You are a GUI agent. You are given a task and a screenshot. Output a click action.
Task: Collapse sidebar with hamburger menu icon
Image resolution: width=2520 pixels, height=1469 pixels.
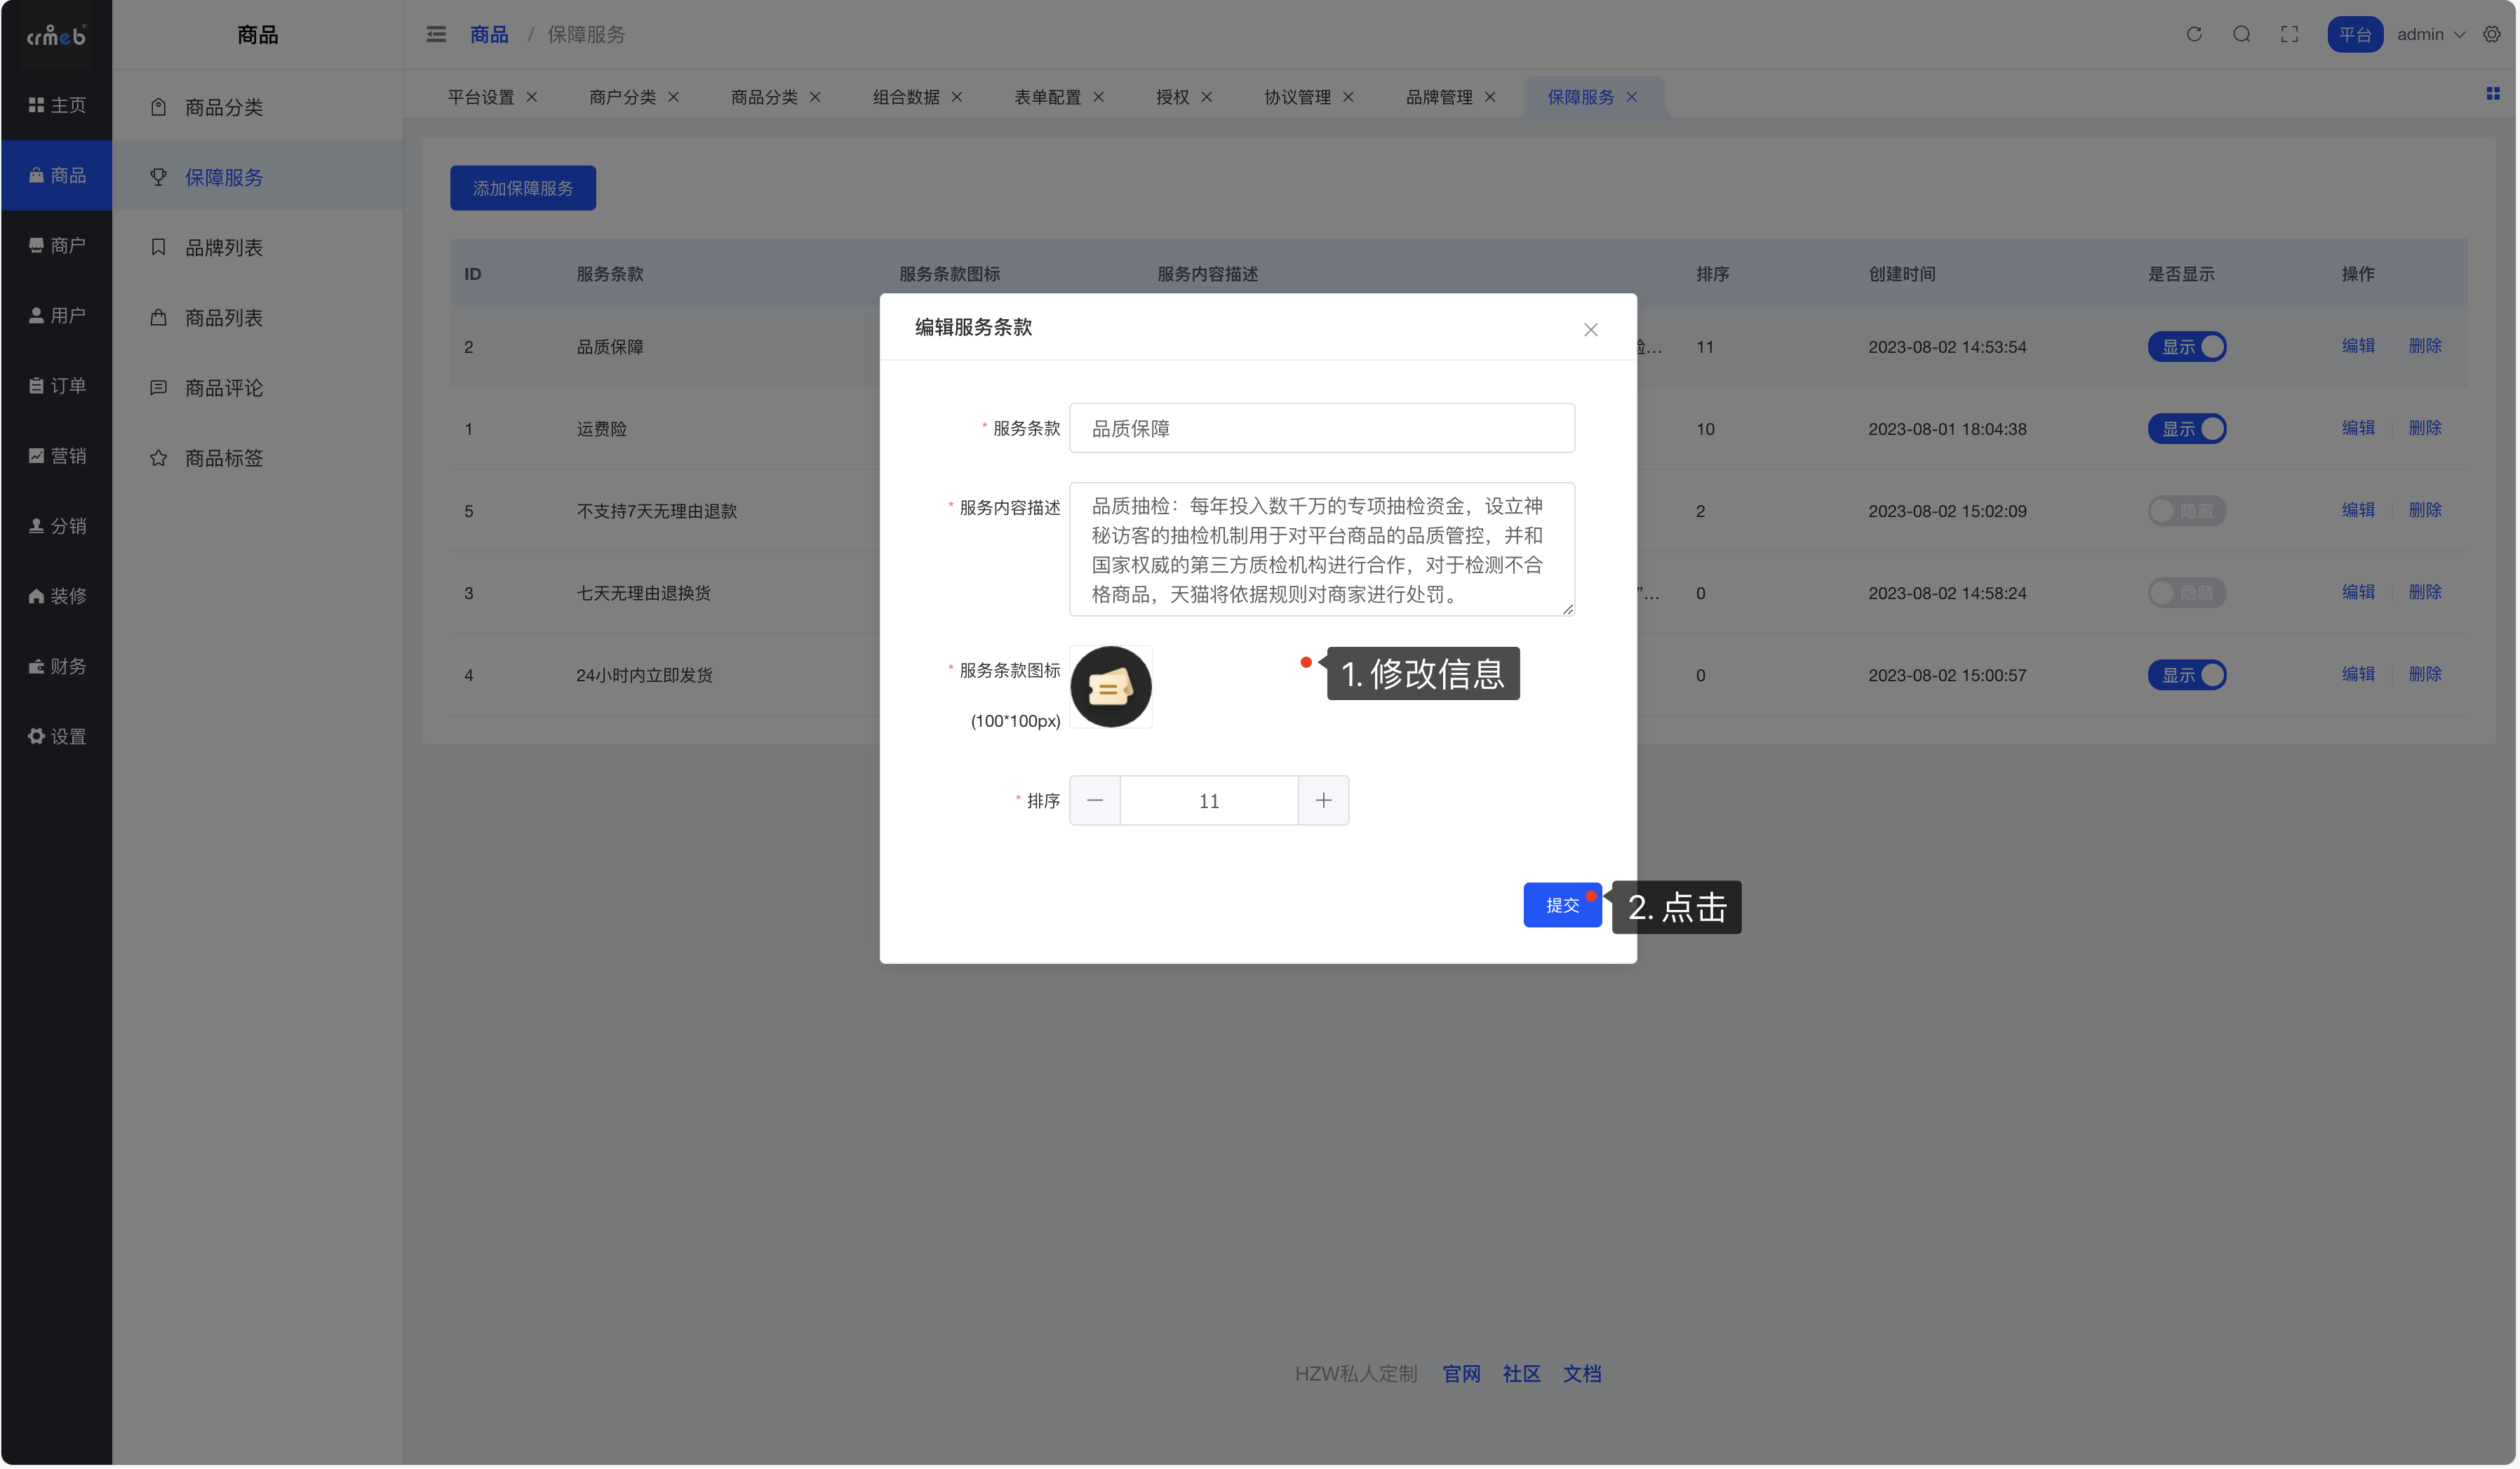(x=436, y=34)
